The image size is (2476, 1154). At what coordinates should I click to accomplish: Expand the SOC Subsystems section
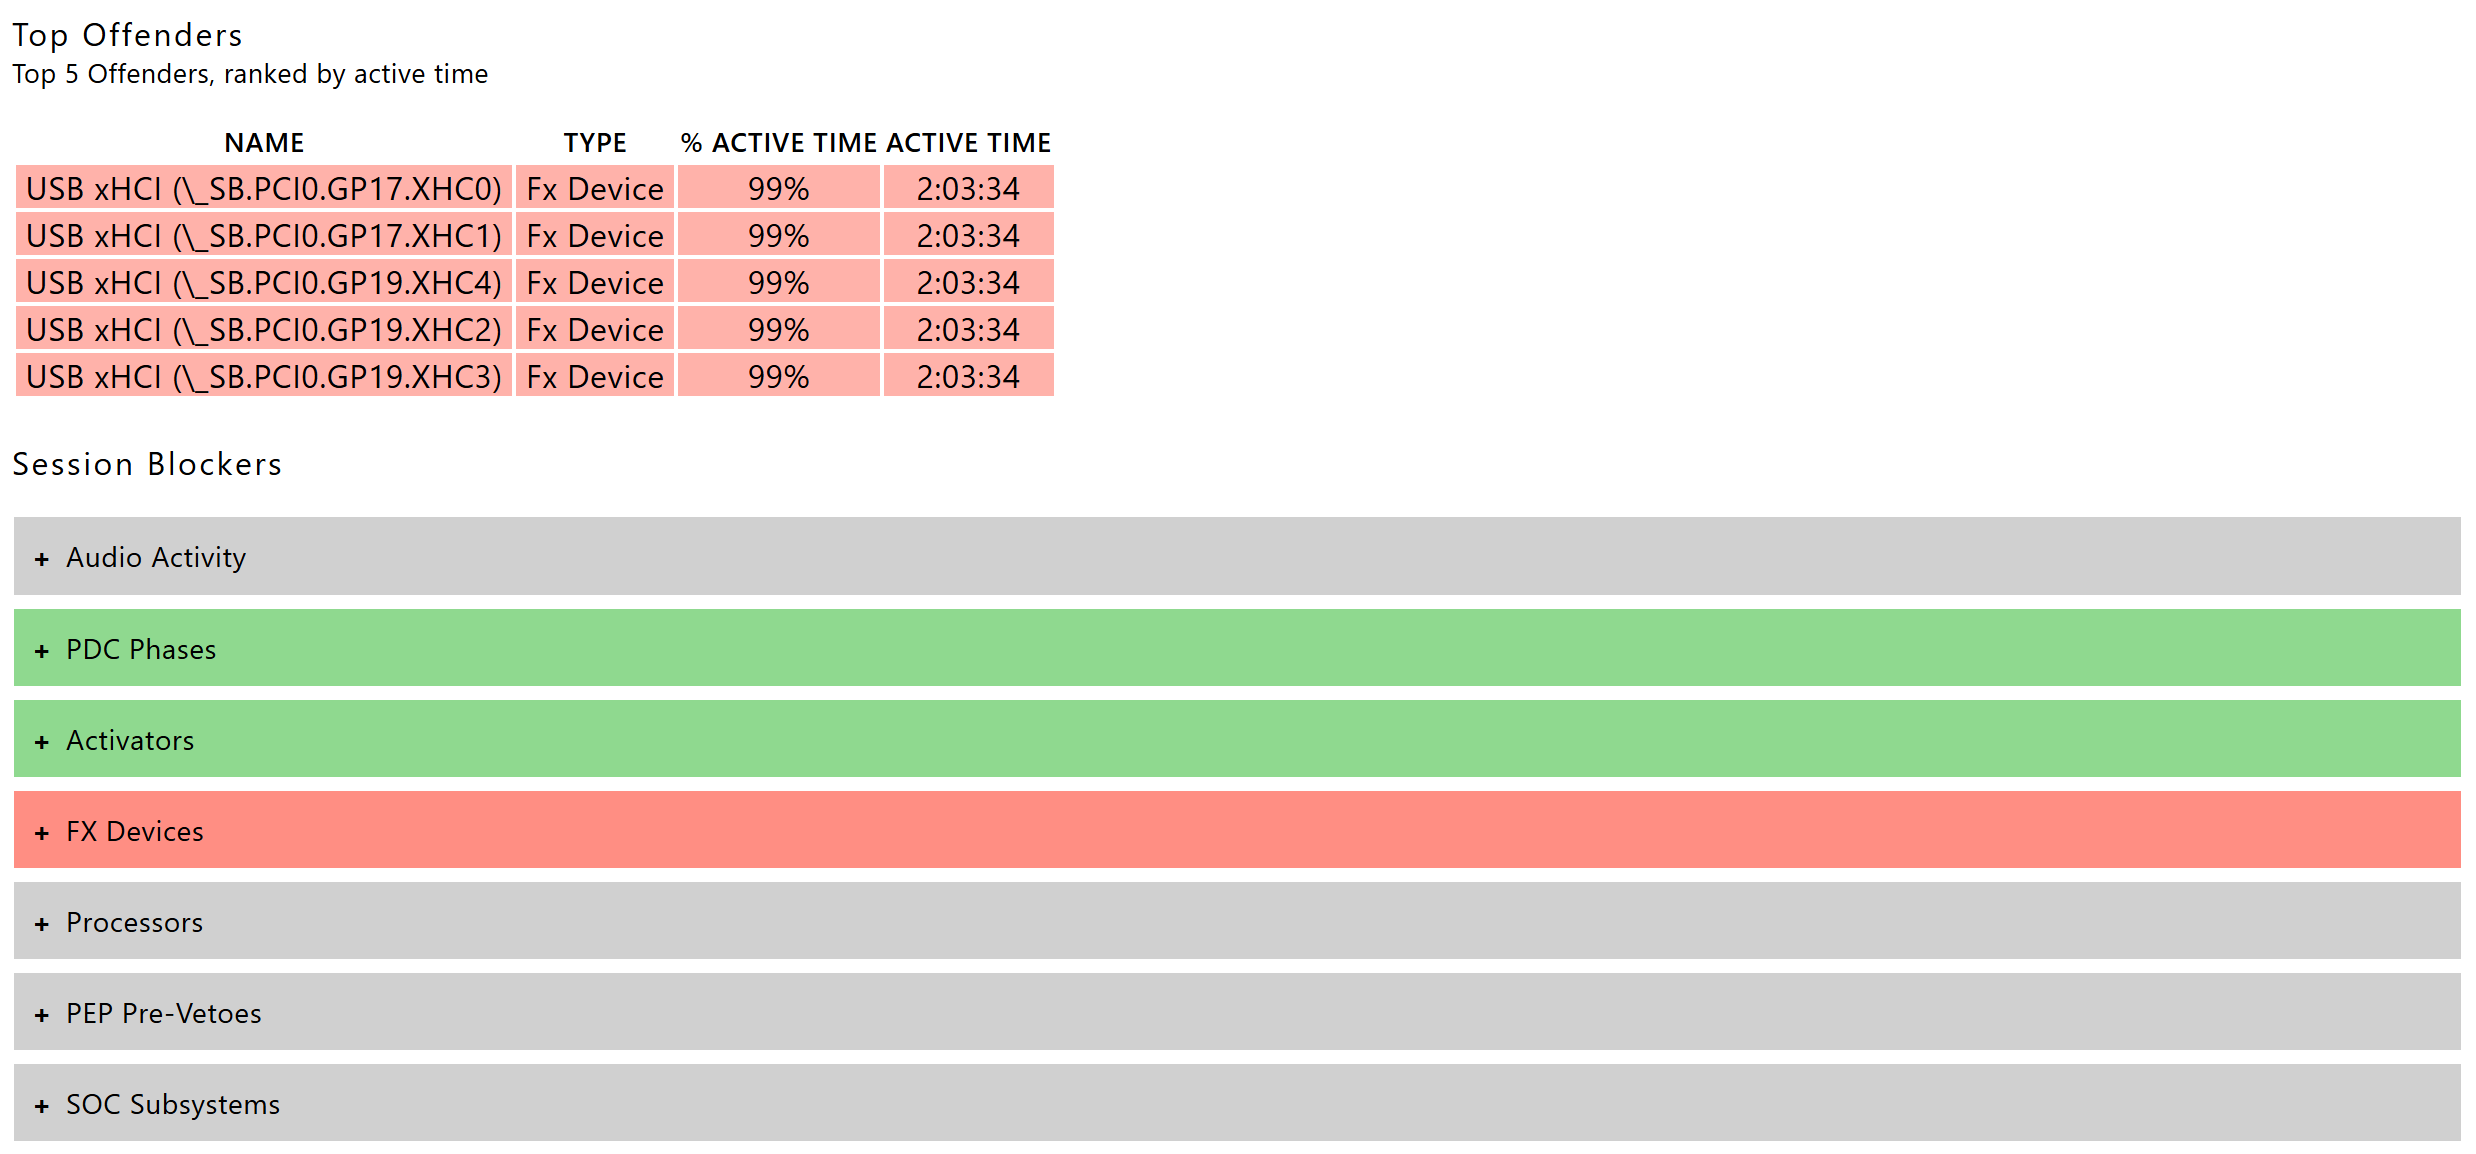(x=172, y=1104)
